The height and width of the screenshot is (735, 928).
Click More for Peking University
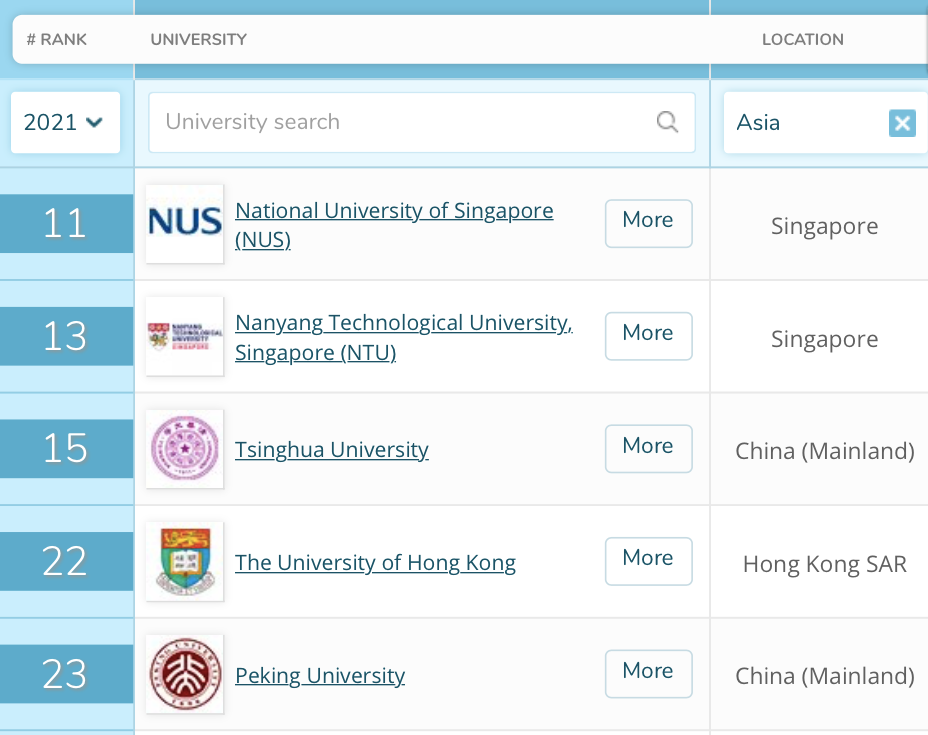(x=648, y=673)
